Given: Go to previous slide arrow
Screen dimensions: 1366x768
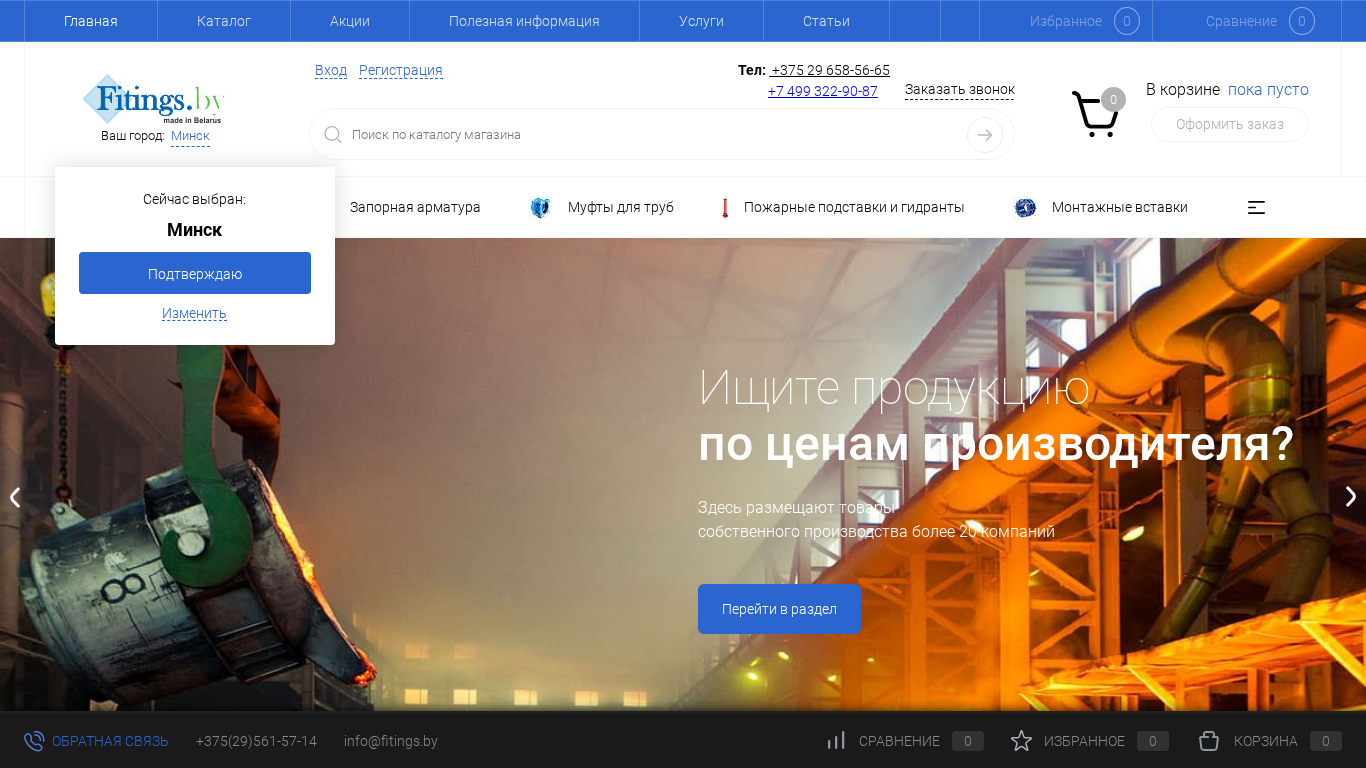Looking at the screenshot, I should click(15, 497).
